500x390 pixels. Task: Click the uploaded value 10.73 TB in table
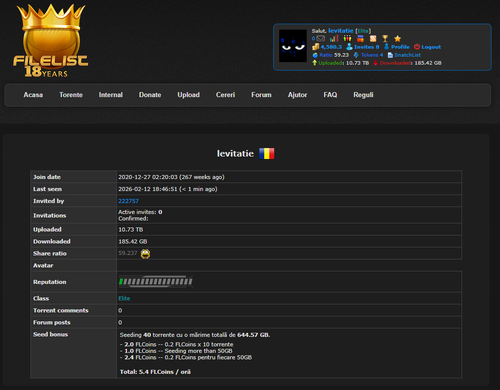(x=131, y=230)
